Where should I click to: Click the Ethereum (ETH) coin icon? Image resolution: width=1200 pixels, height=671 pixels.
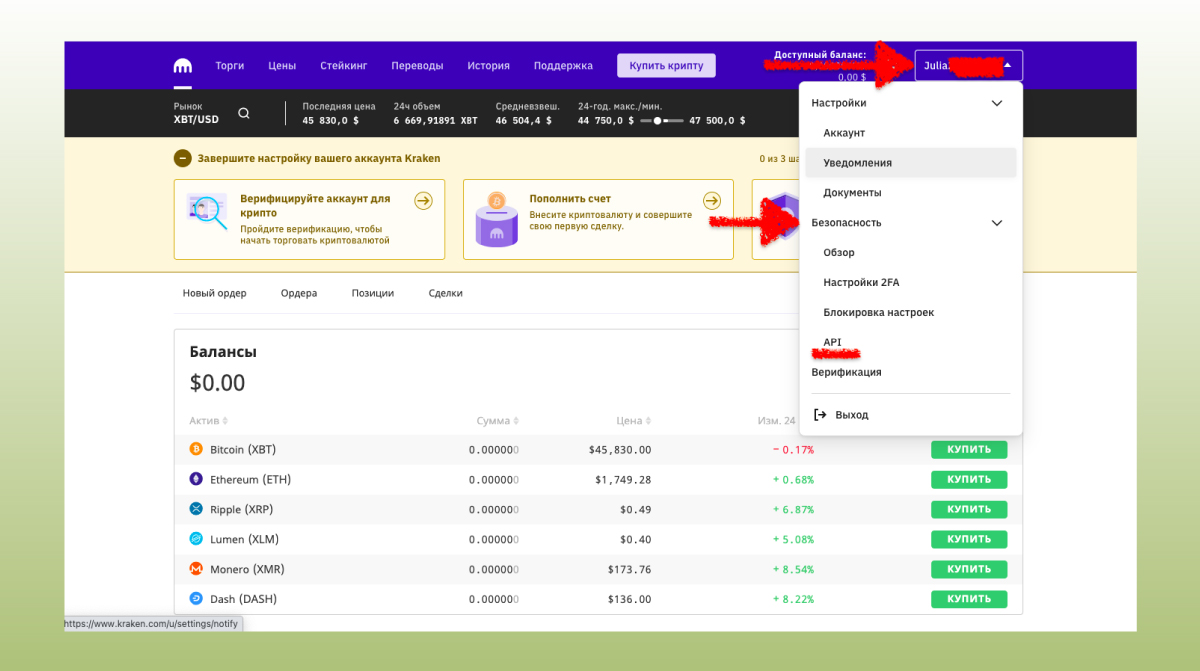point(196,480)
